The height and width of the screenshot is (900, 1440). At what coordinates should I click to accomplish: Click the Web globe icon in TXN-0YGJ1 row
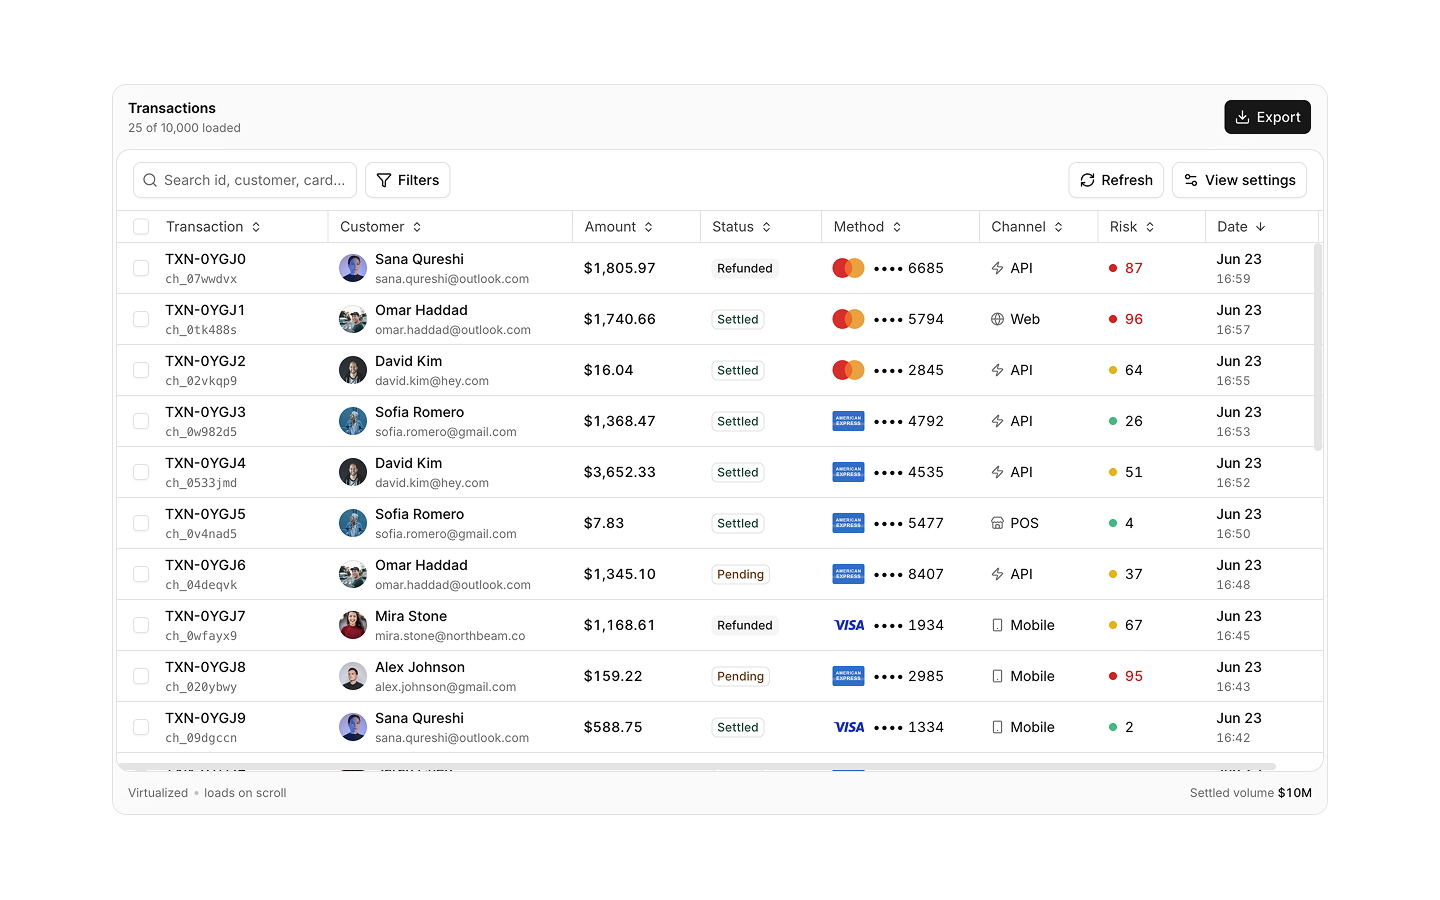tap(997, 319)
